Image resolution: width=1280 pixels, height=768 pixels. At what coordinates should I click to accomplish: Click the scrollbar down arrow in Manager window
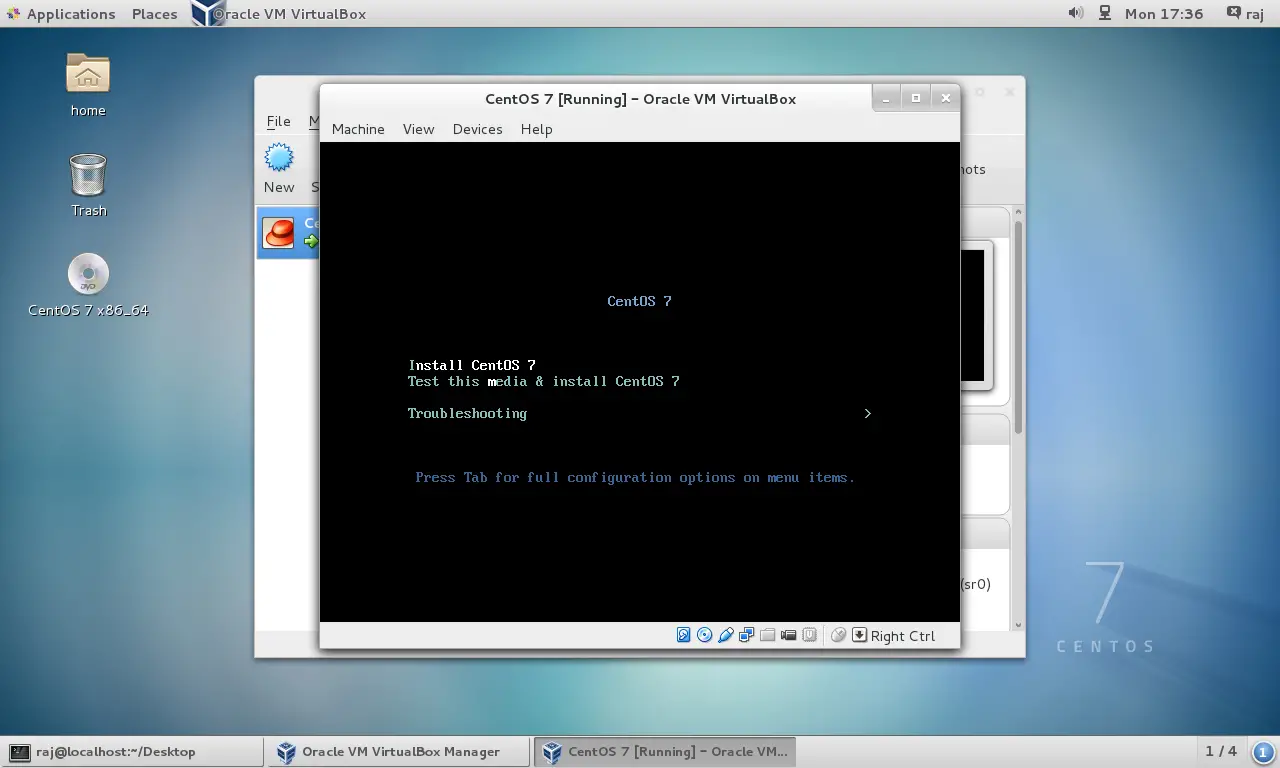pyautogui.click(x=1017, y=624)
